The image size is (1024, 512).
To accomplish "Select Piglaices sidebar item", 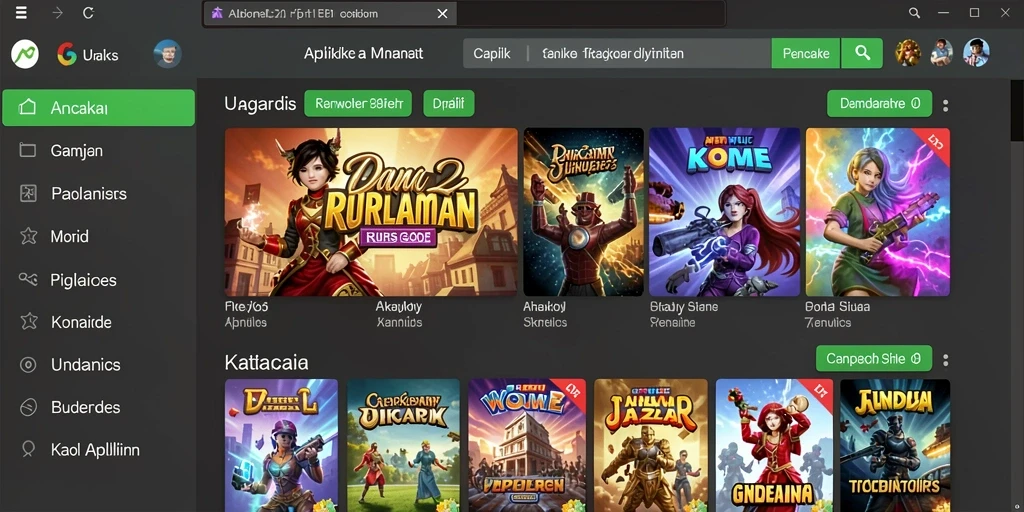I will 99,280.
